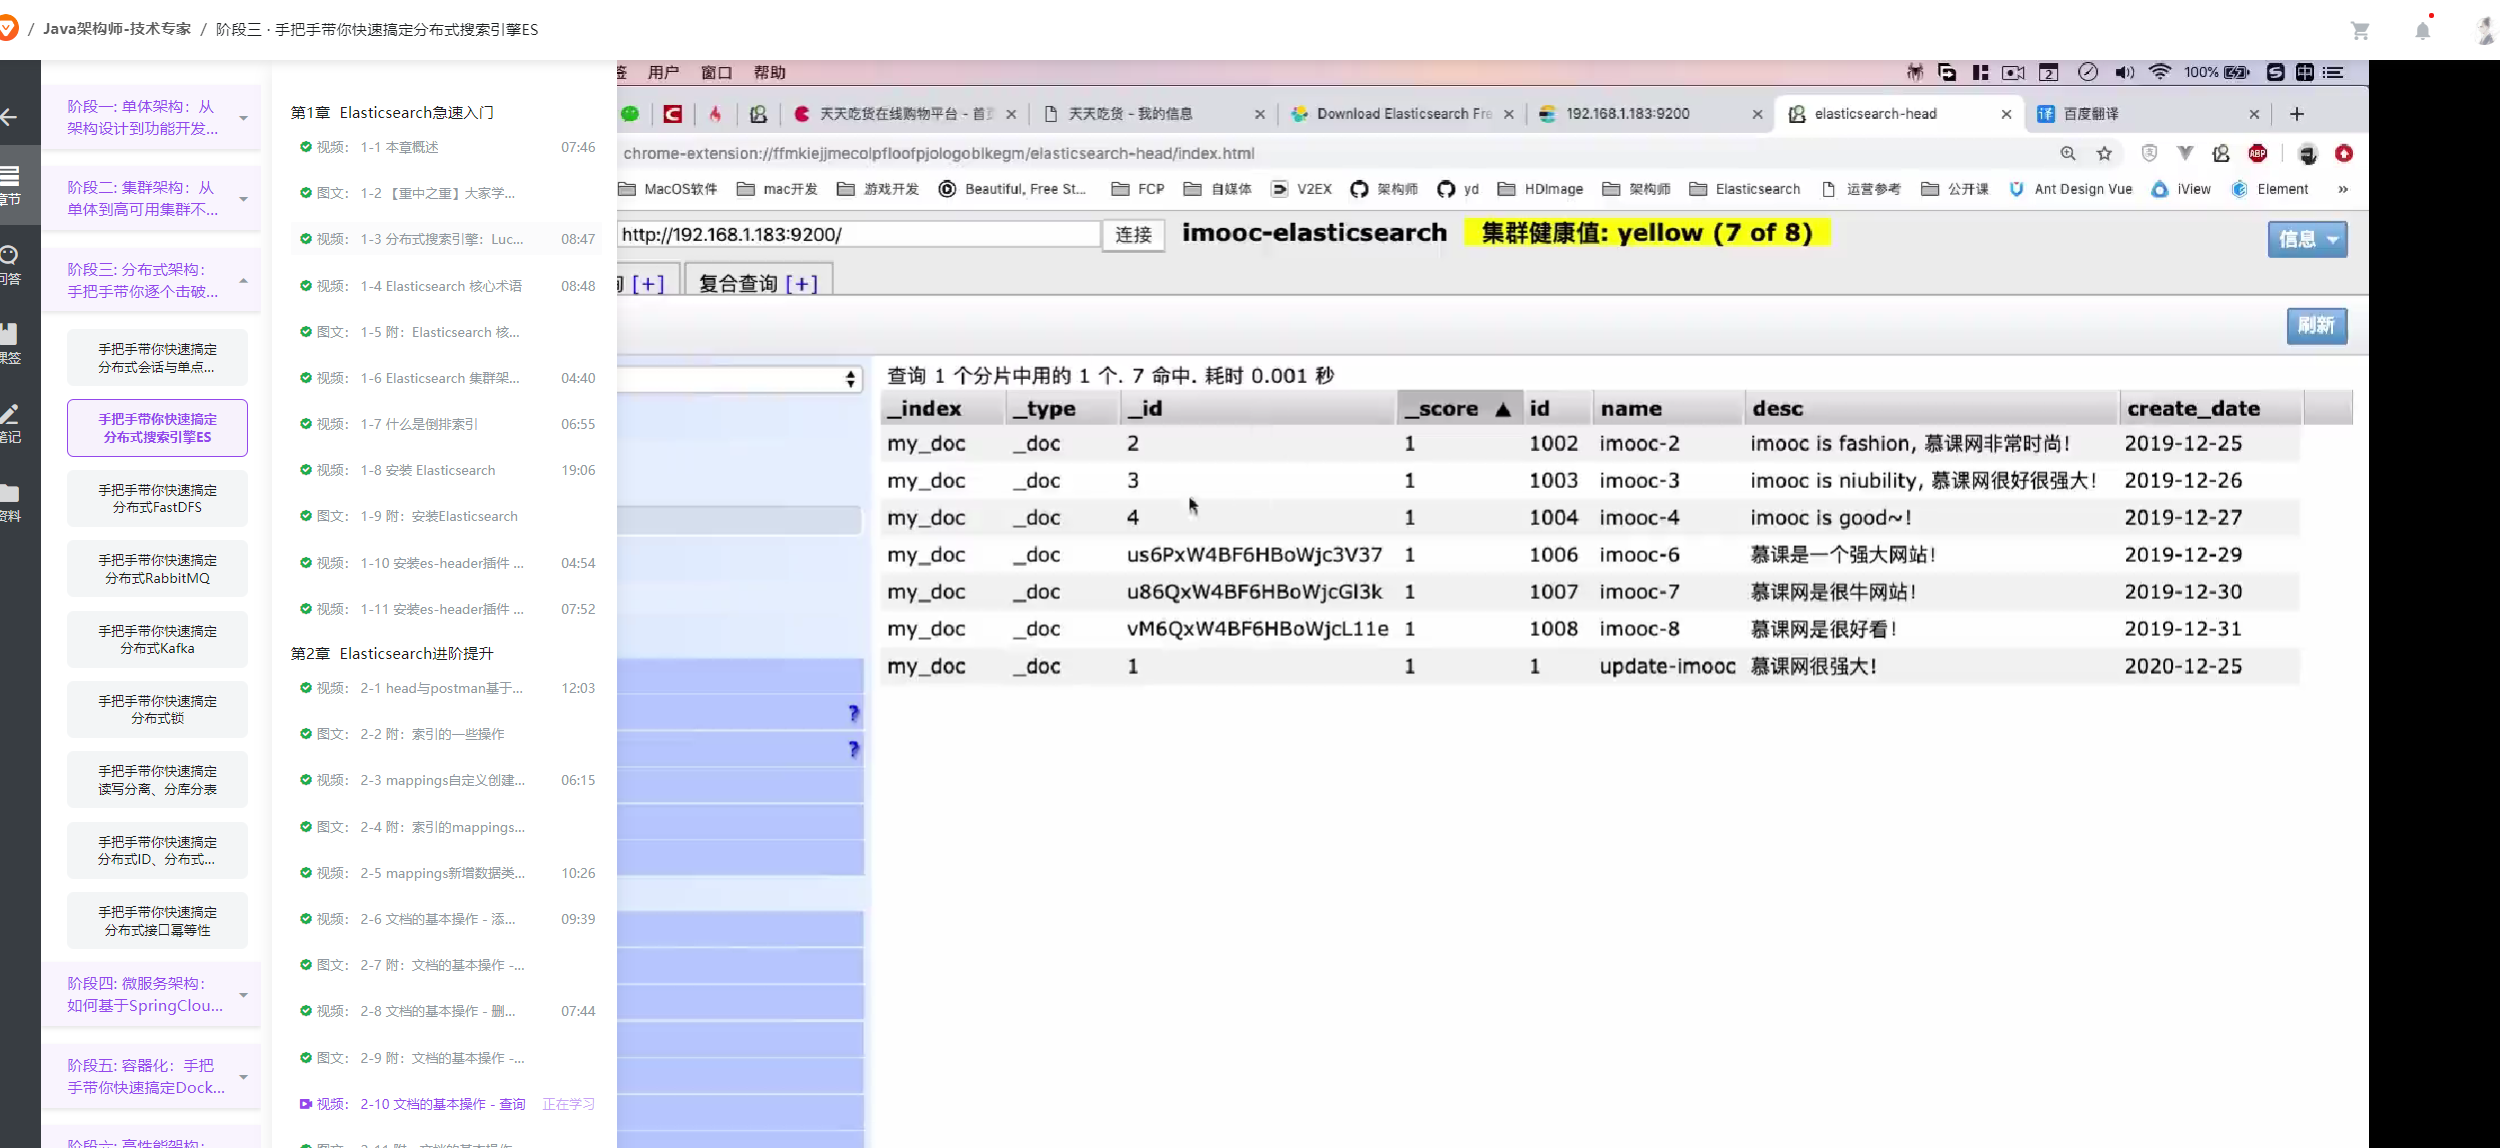Expand 阶段二 集群架构 section
The image size is (2500, 1148).
[x=151, y=199]
